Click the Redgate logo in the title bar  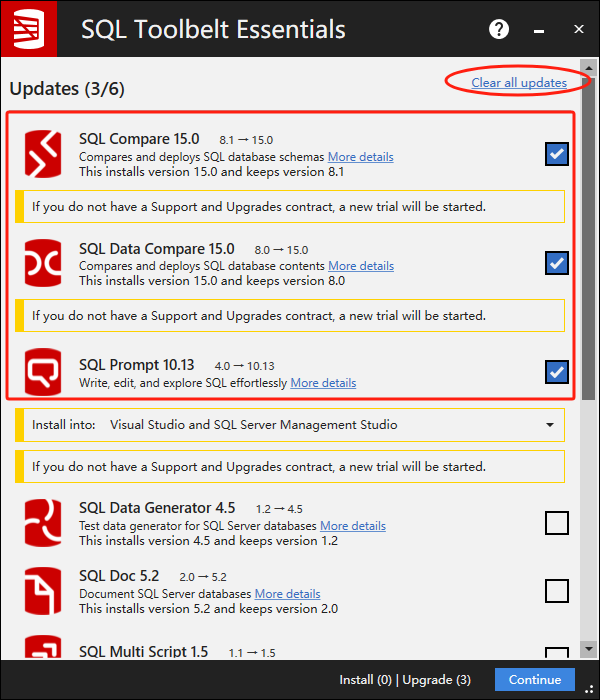tap(29, 29)
